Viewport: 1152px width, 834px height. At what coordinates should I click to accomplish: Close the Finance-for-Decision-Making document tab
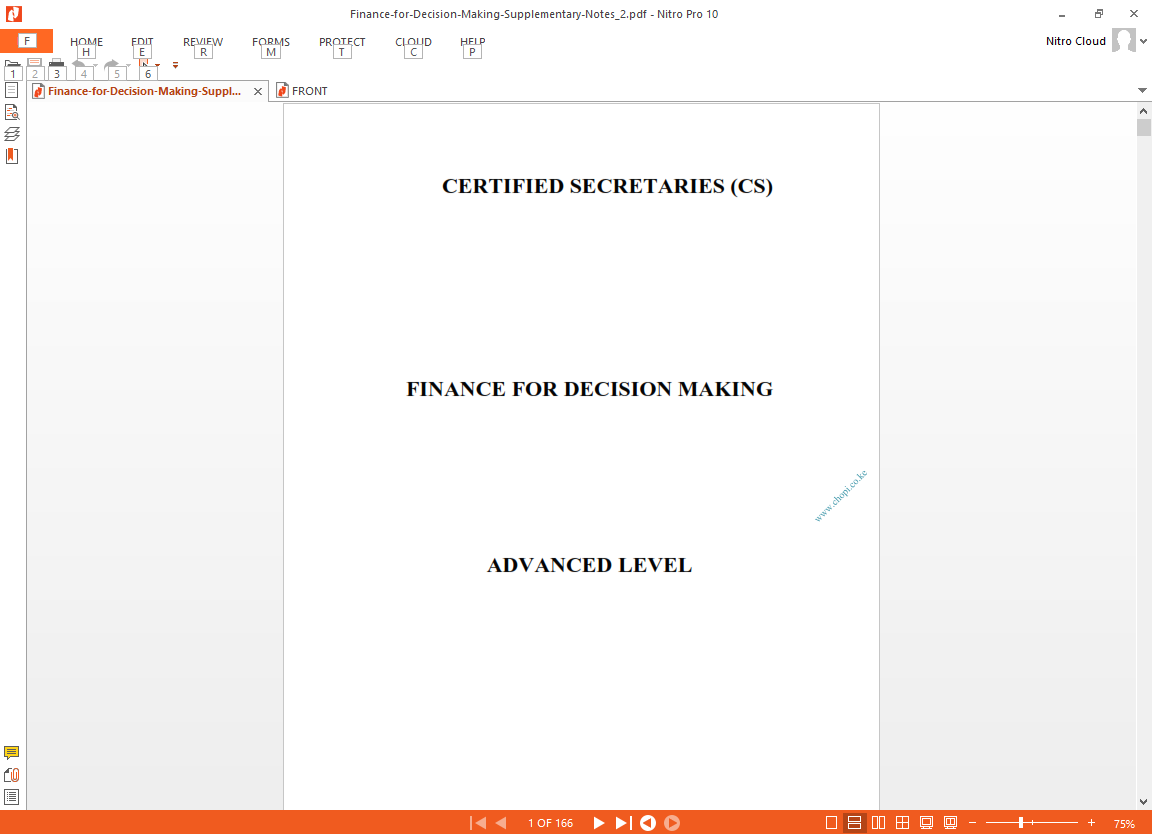click(x=258, y=91)
